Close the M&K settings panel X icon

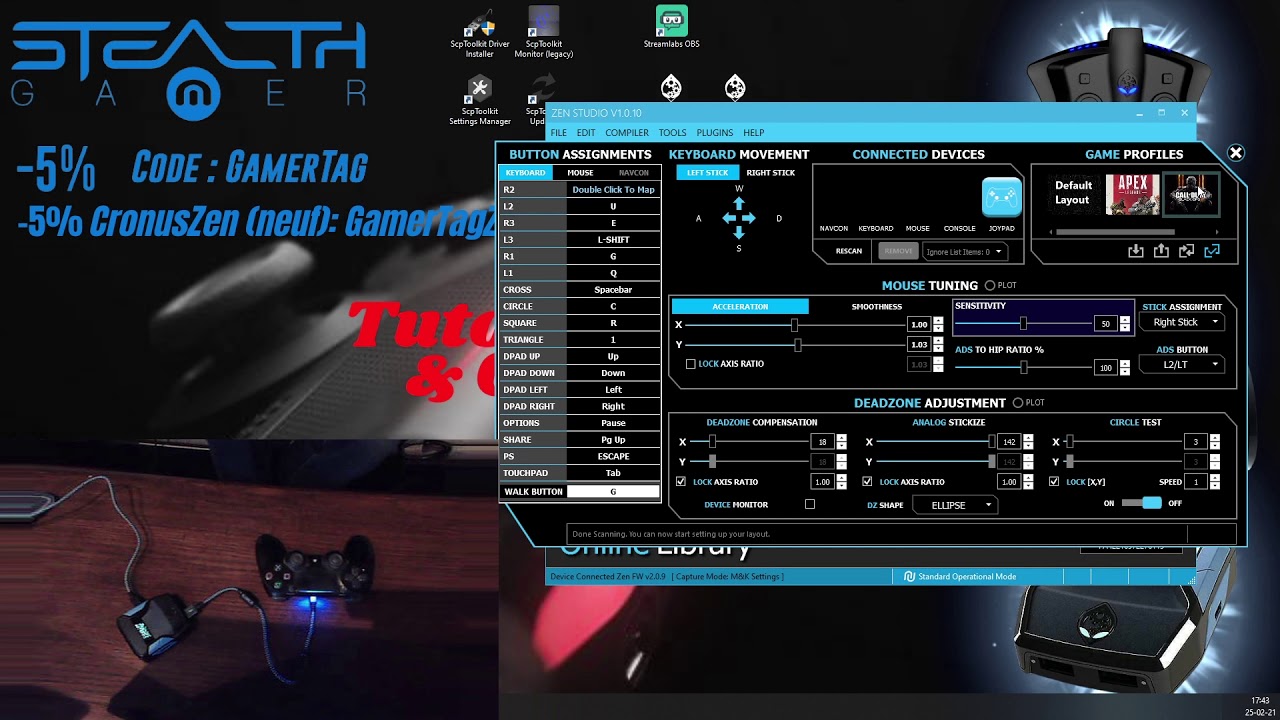point(1236,153)
